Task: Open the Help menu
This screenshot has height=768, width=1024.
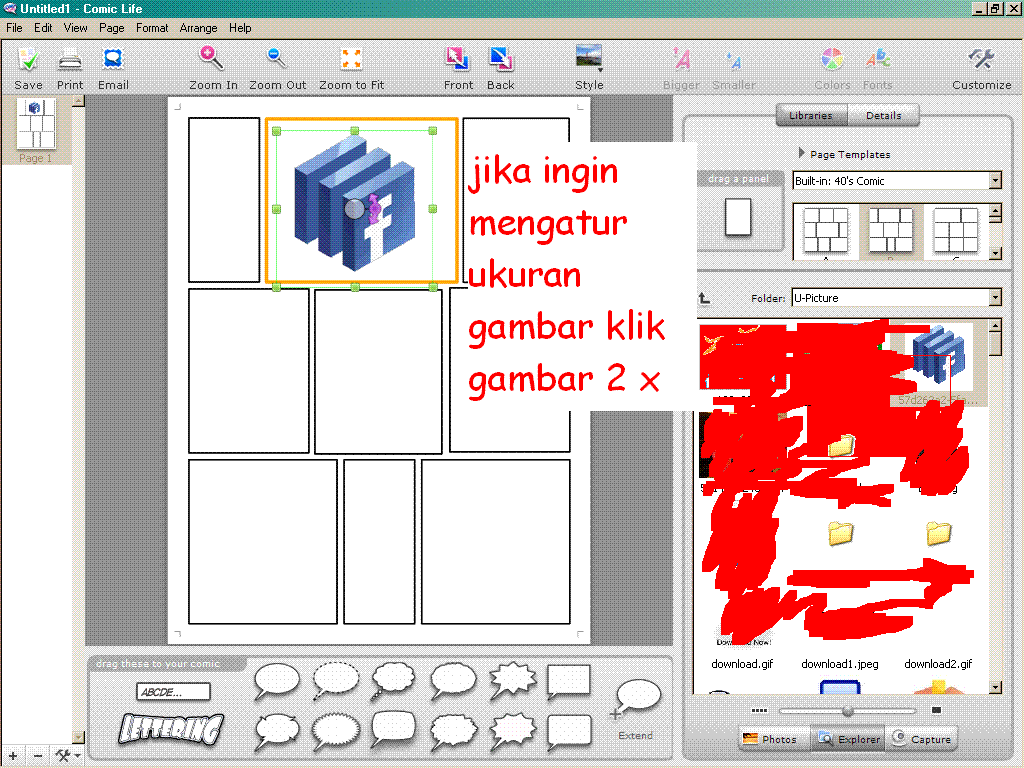Action: 240,28
